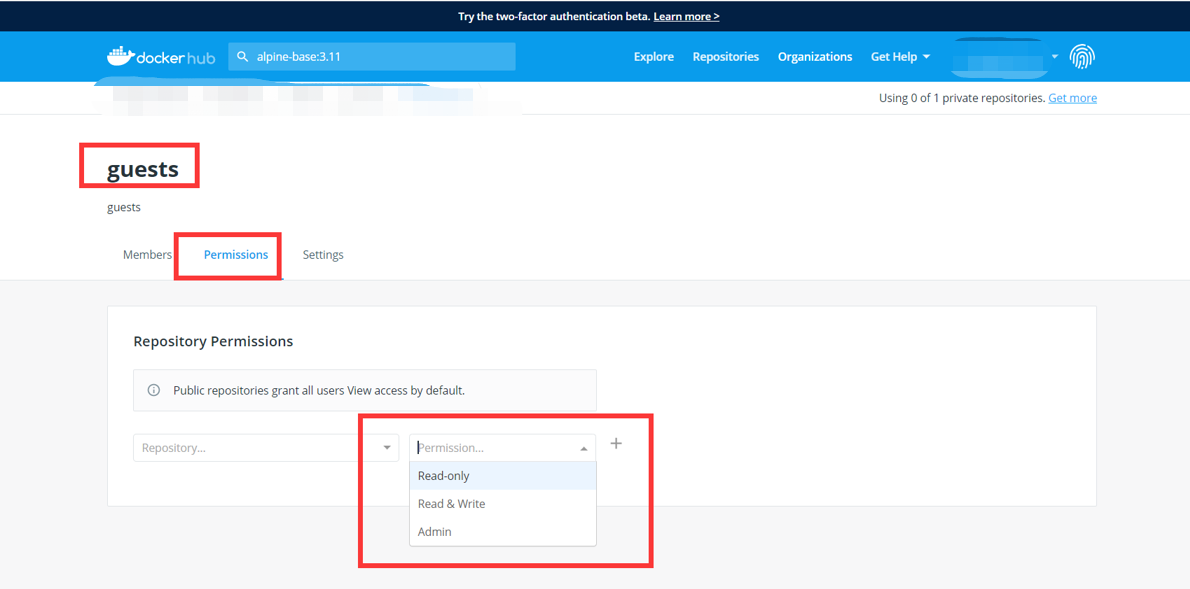Open the username dropdown caret
The width and height of the screenshot is (1190, 589).
[1055, 57]
